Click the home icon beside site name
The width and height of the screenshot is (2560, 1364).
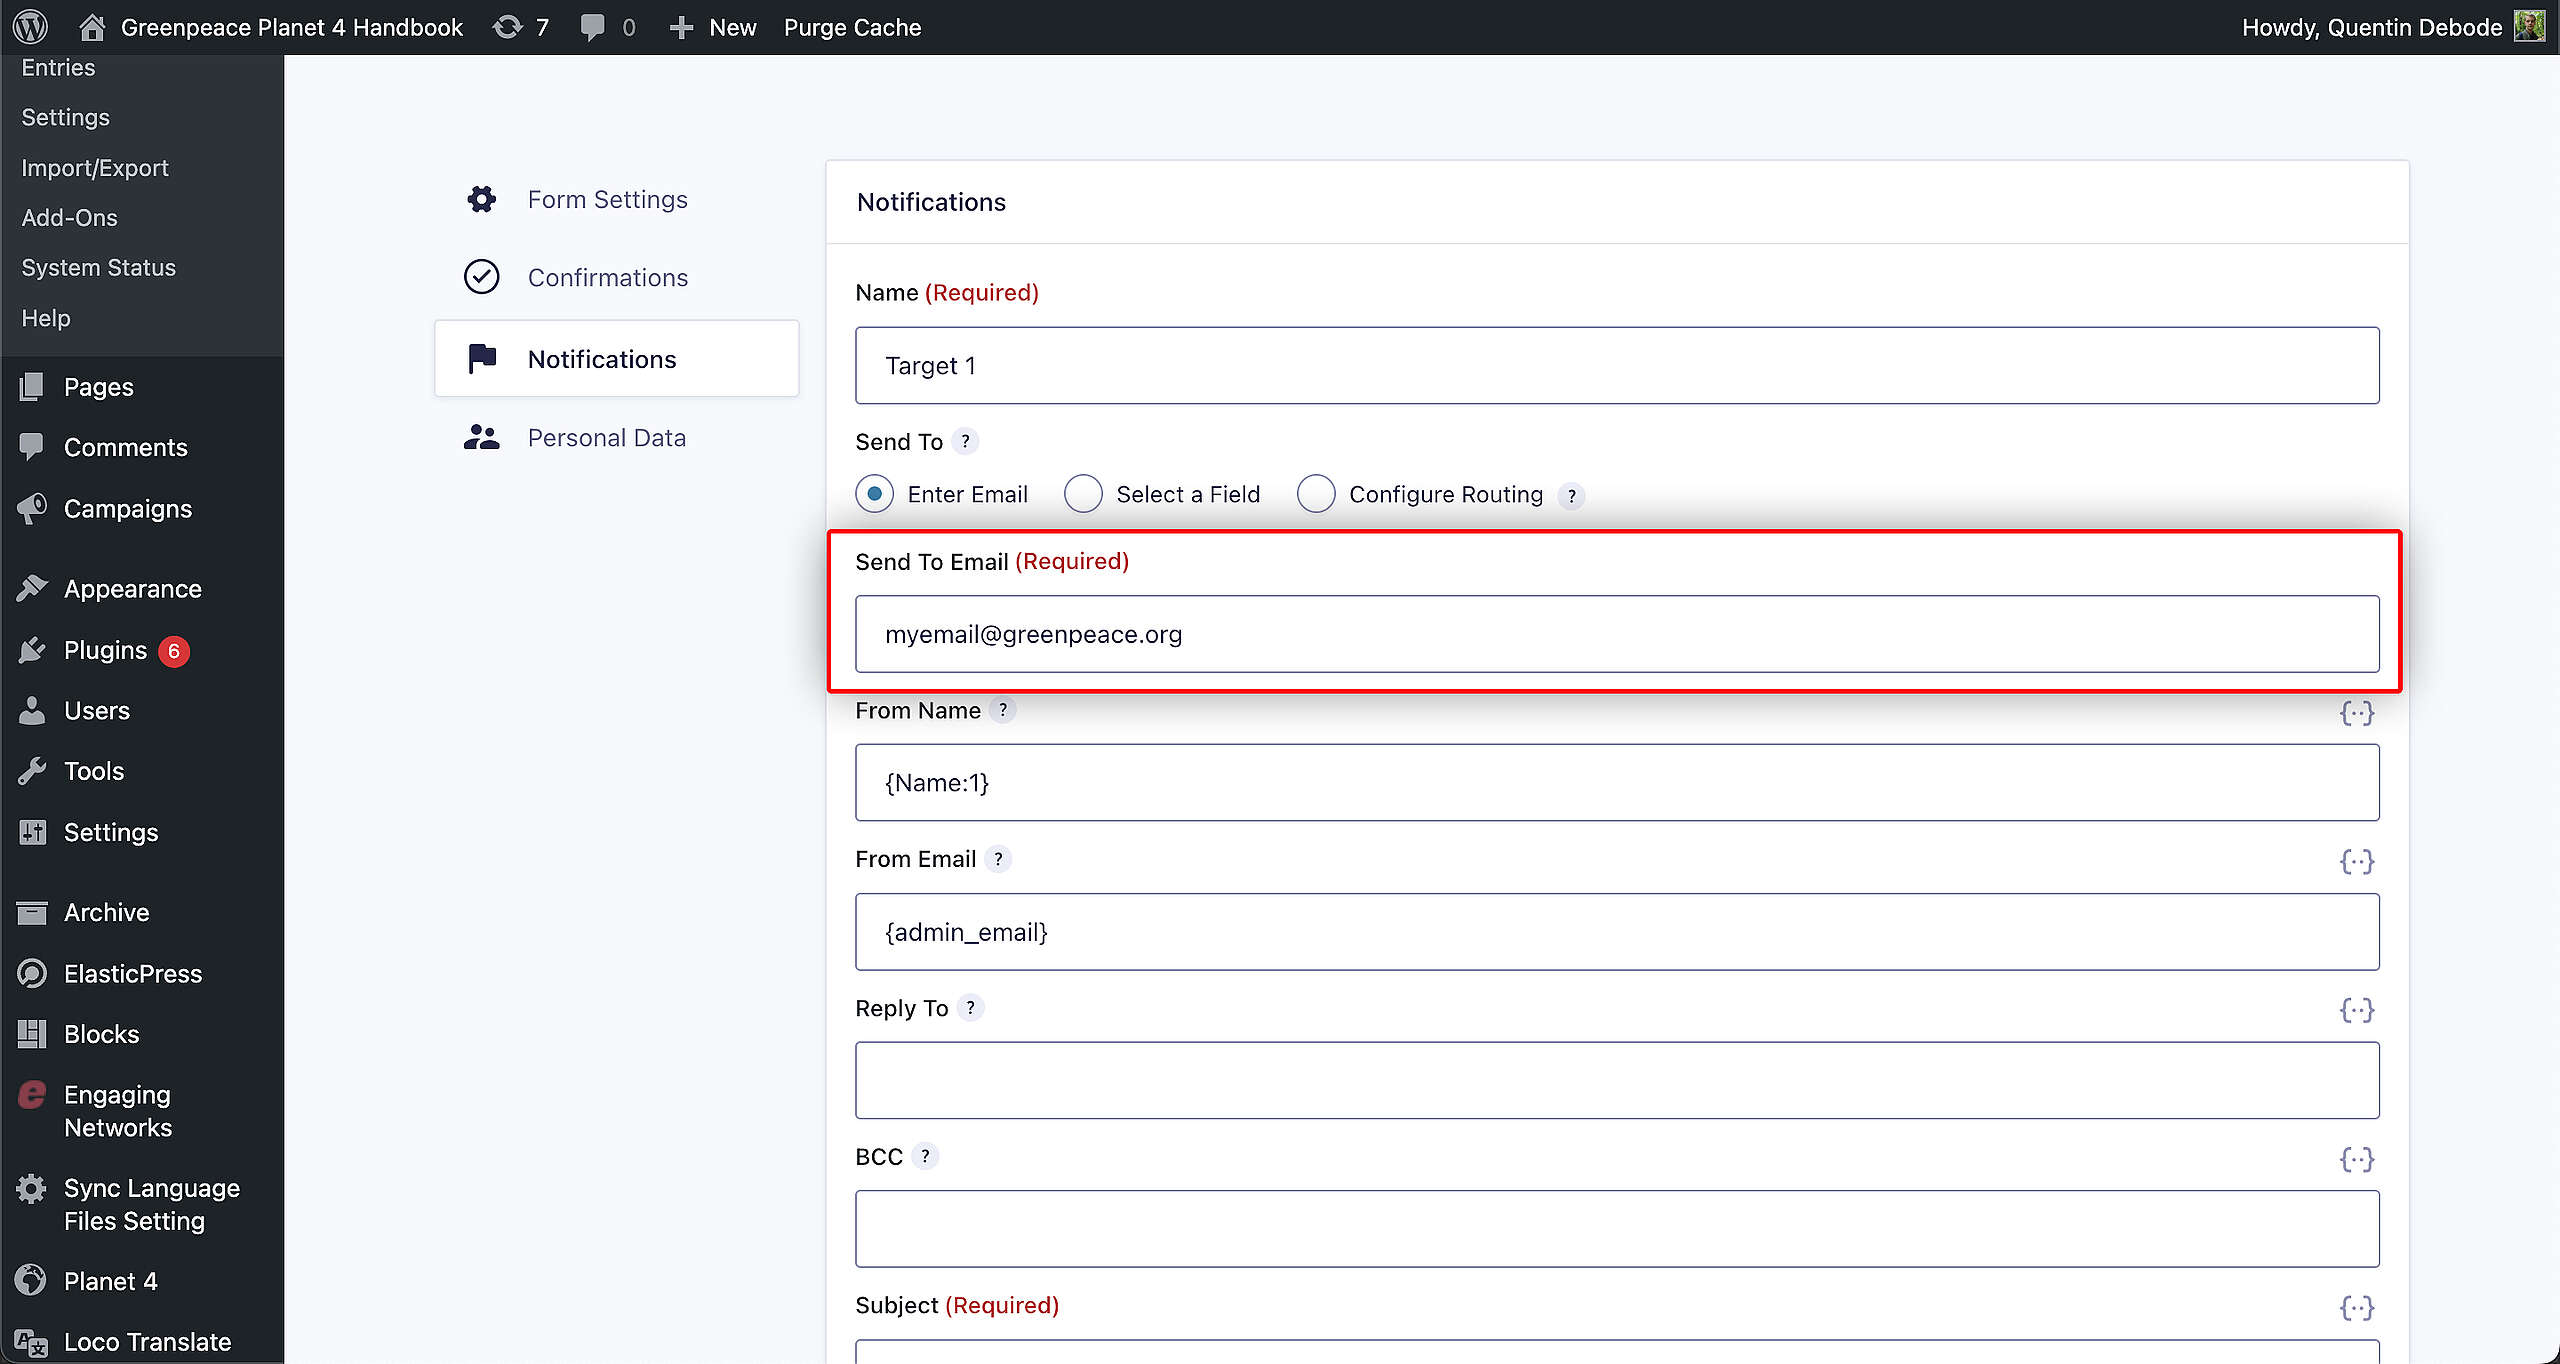click(92, 27)
